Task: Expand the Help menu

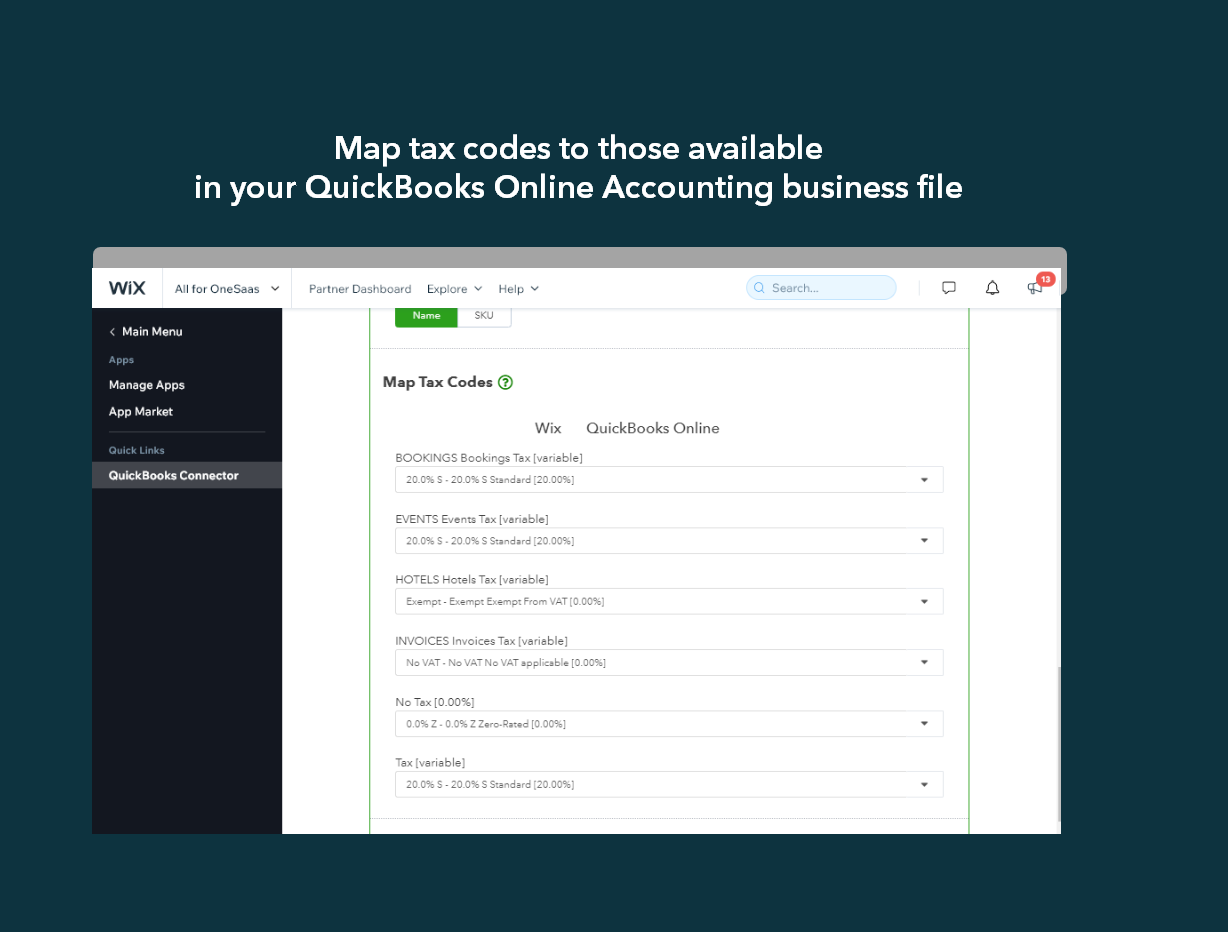Action: 518,289
